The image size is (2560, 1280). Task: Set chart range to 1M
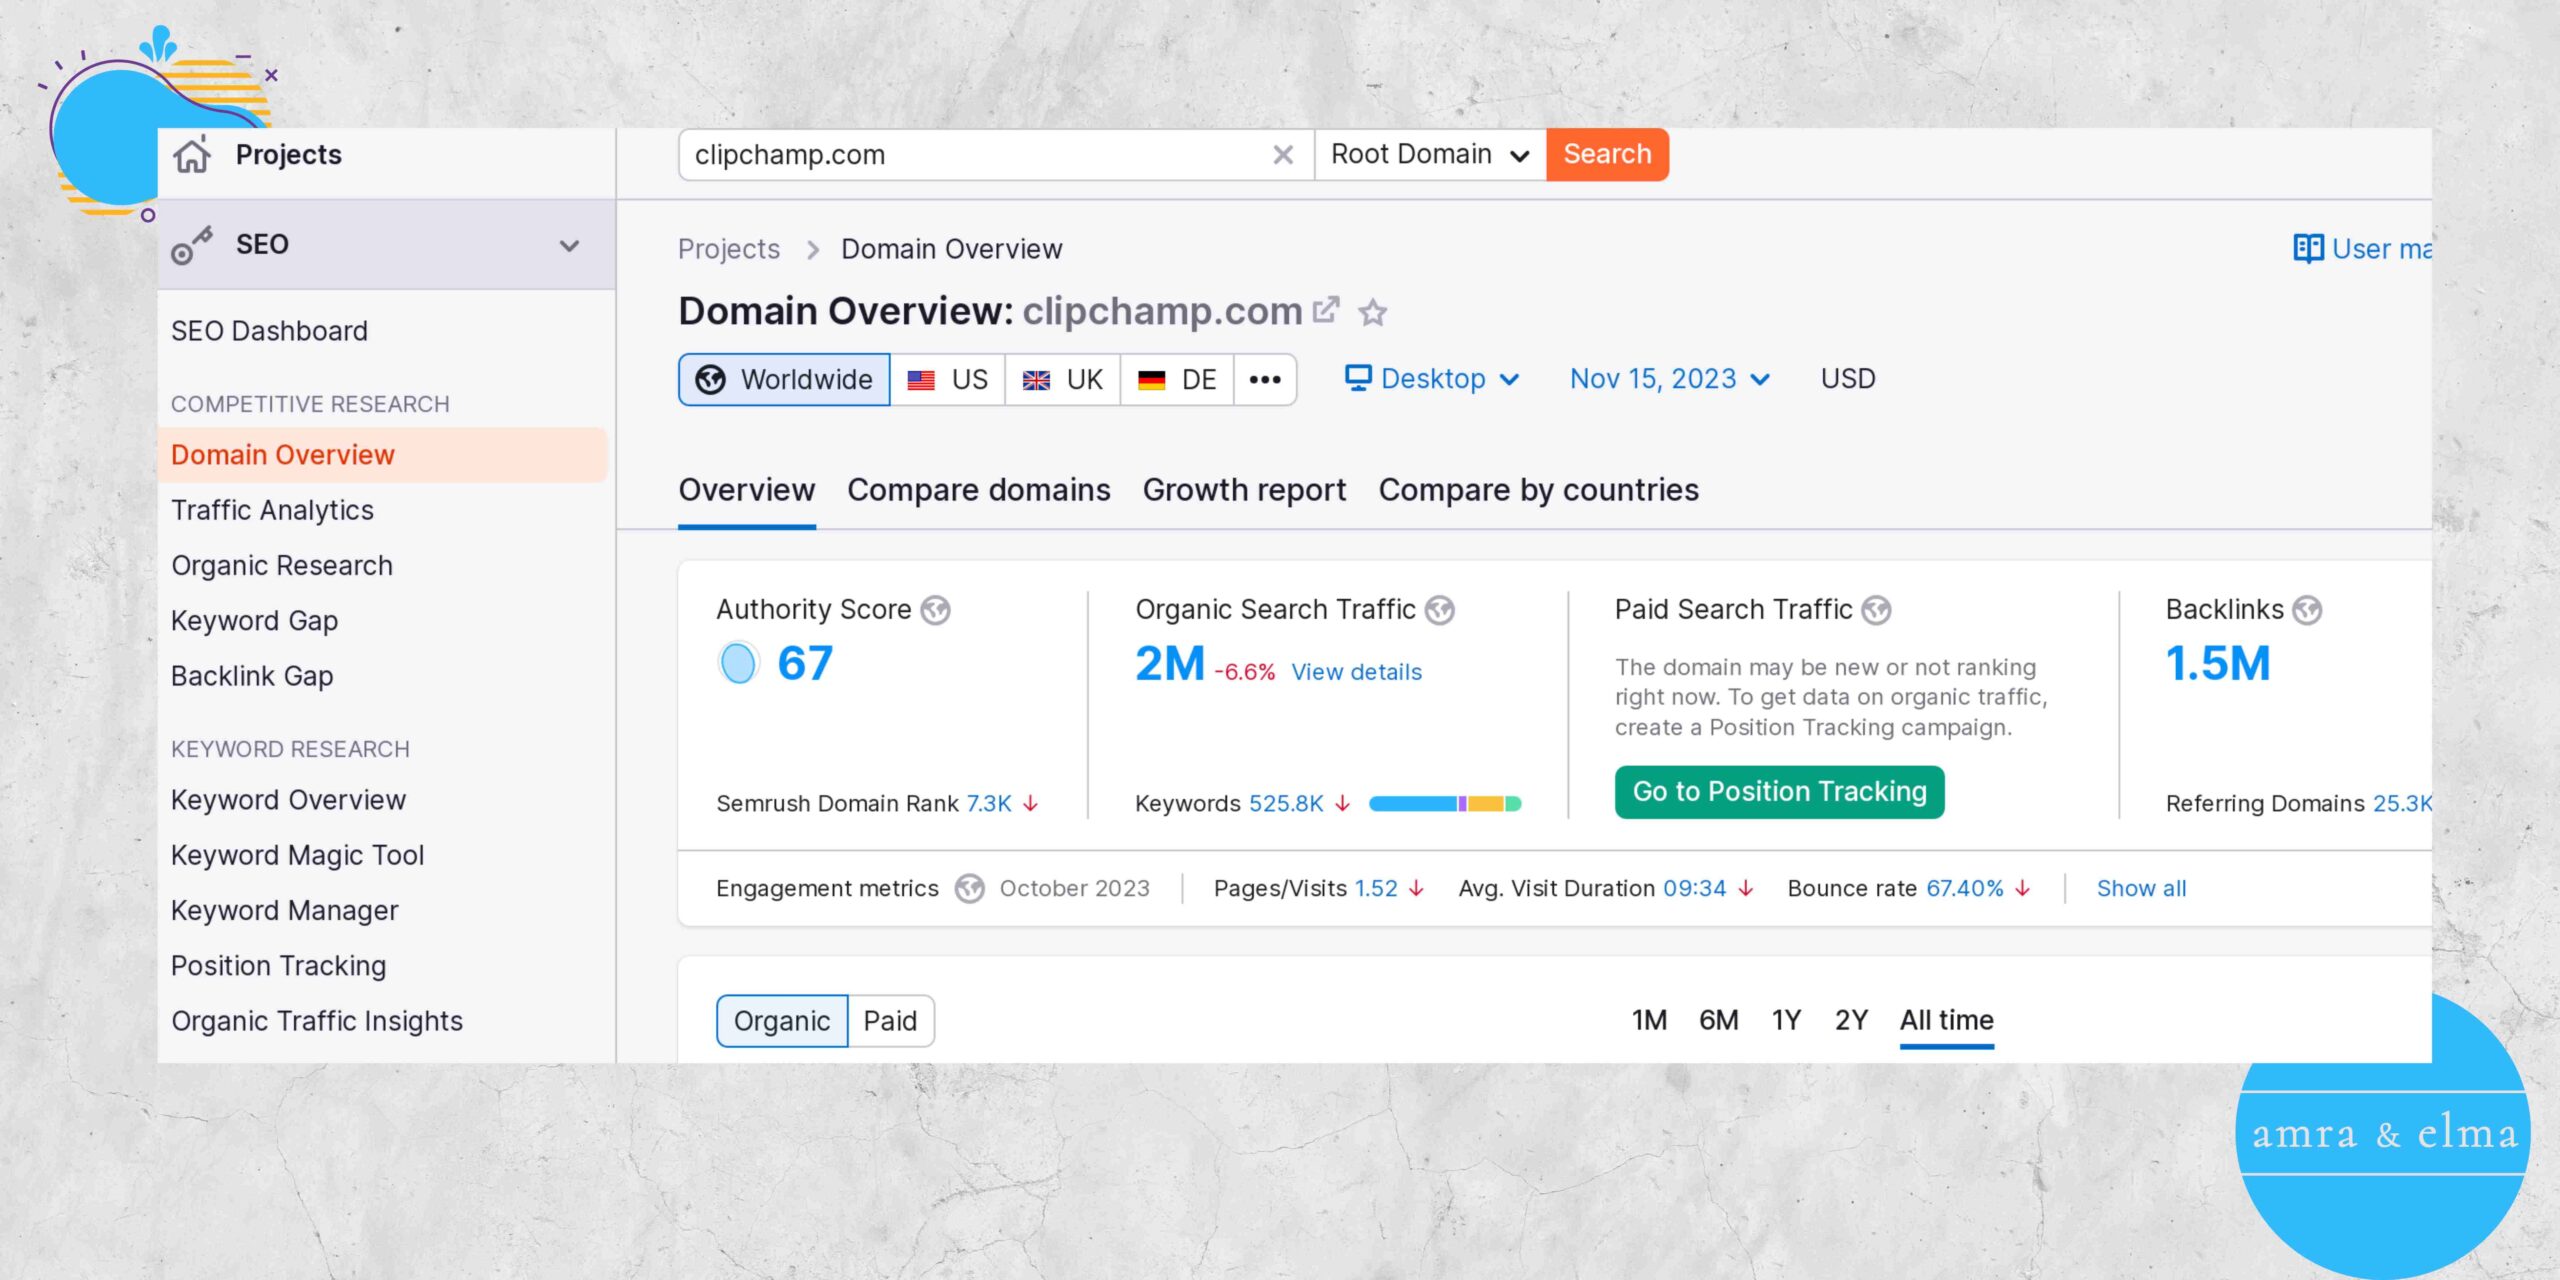pyautogui.click(x=1649, y=1020)
